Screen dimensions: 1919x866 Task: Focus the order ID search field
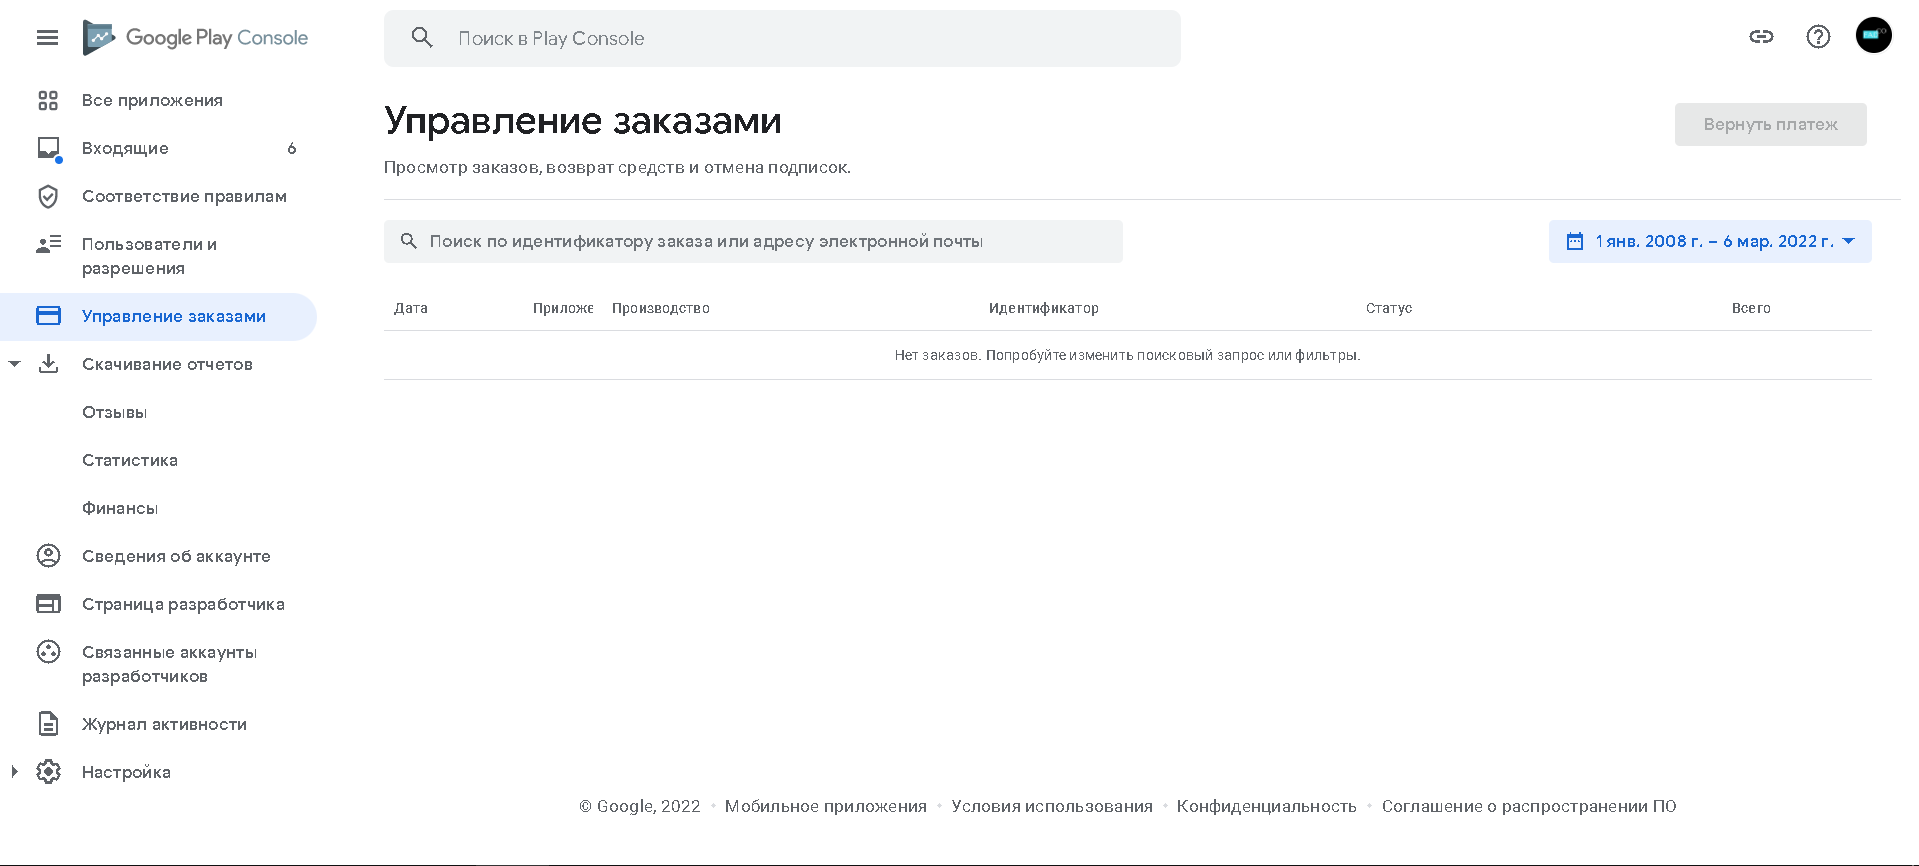(753, 241)
